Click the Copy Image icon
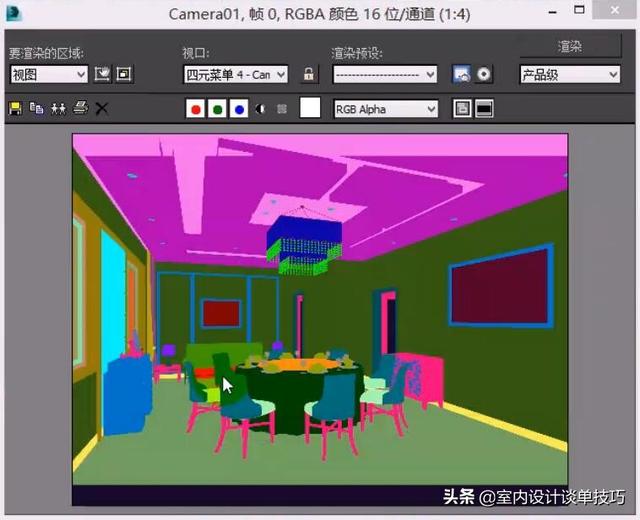 (x=37, y=109)
